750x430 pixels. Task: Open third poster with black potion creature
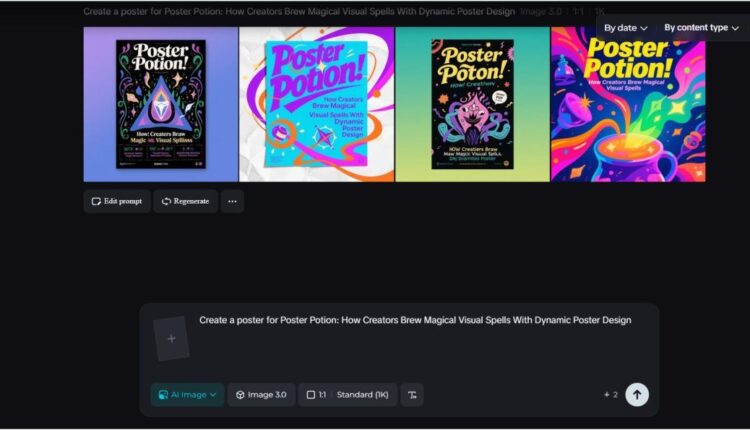coord(472,104)
